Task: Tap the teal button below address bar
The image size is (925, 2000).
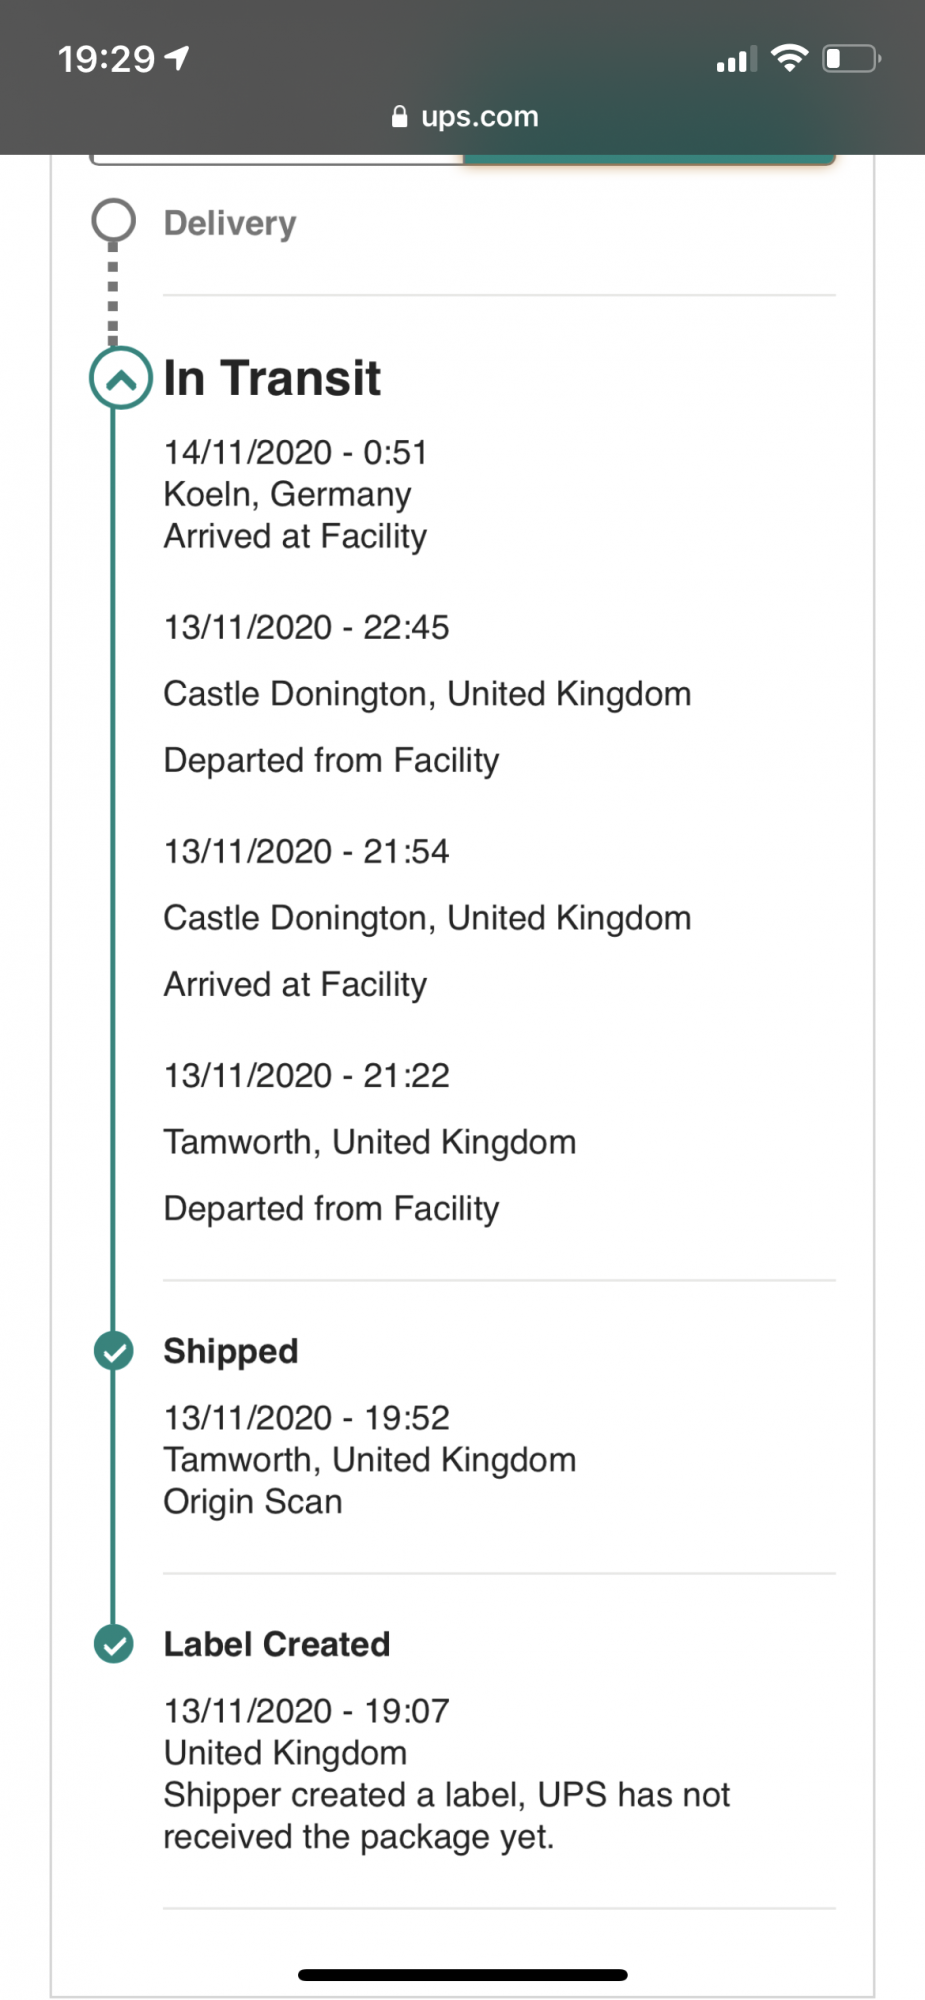Action: pos(648,160)
